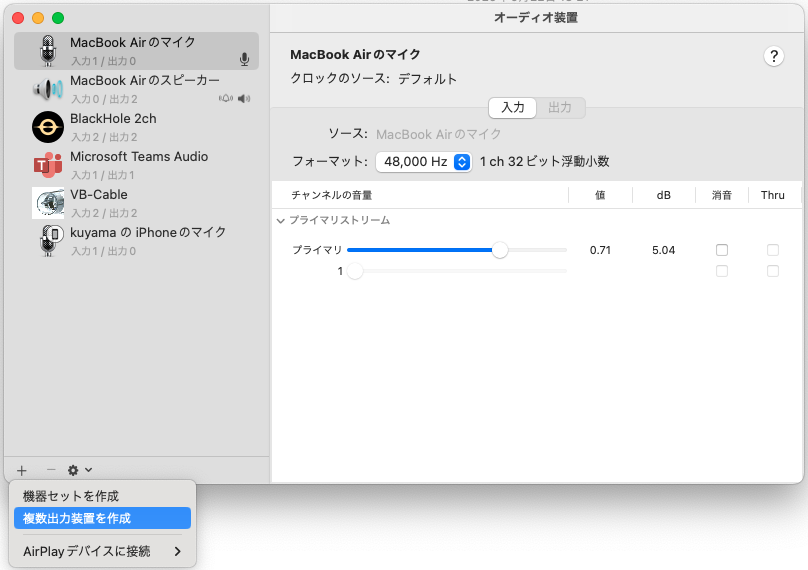Select VB-Cable in the device list
808x570 pixels.
[137, 203]
